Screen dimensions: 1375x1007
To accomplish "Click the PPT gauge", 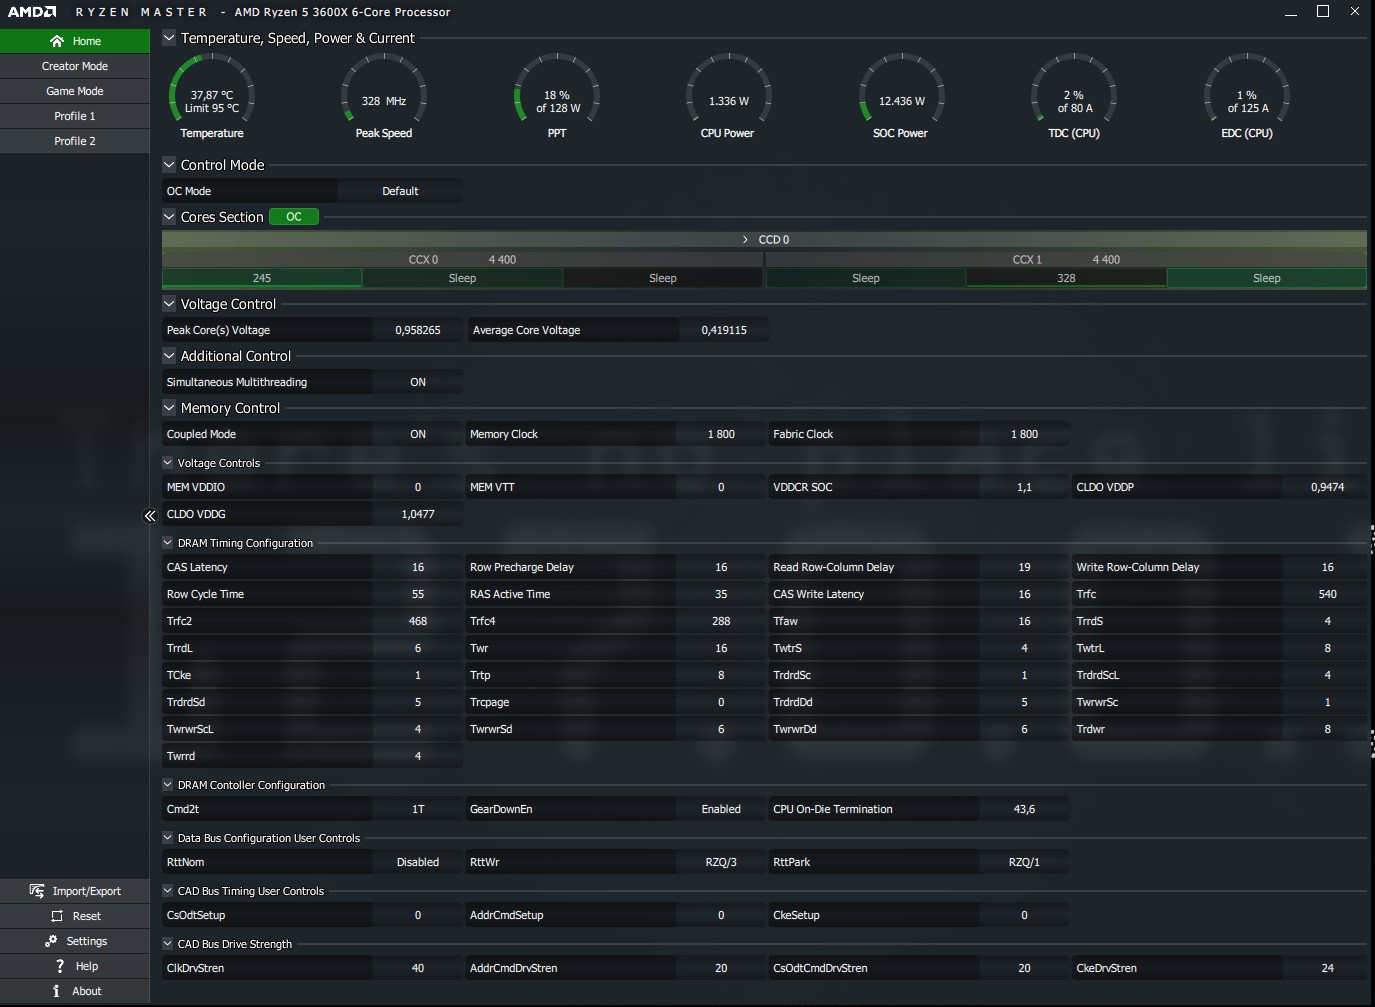I will [557, 97].
